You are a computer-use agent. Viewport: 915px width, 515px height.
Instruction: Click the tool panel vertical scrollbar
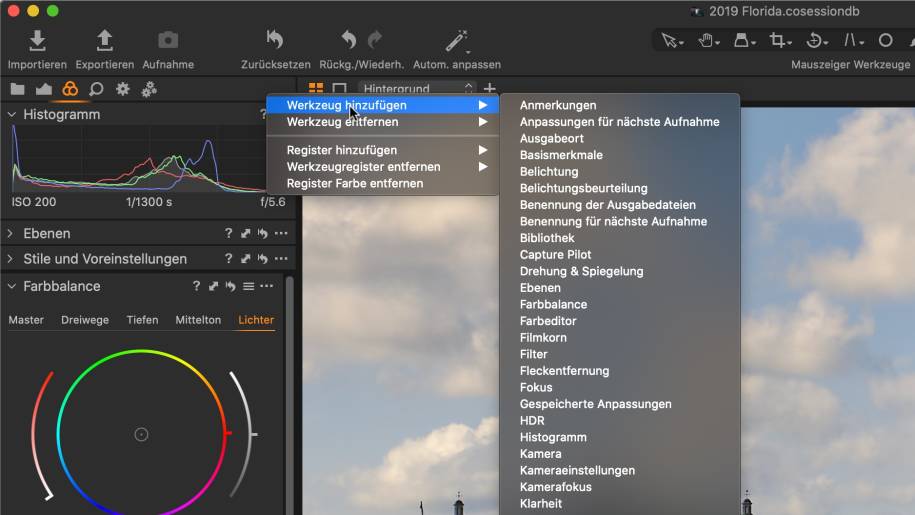click(x=289, y=395)
